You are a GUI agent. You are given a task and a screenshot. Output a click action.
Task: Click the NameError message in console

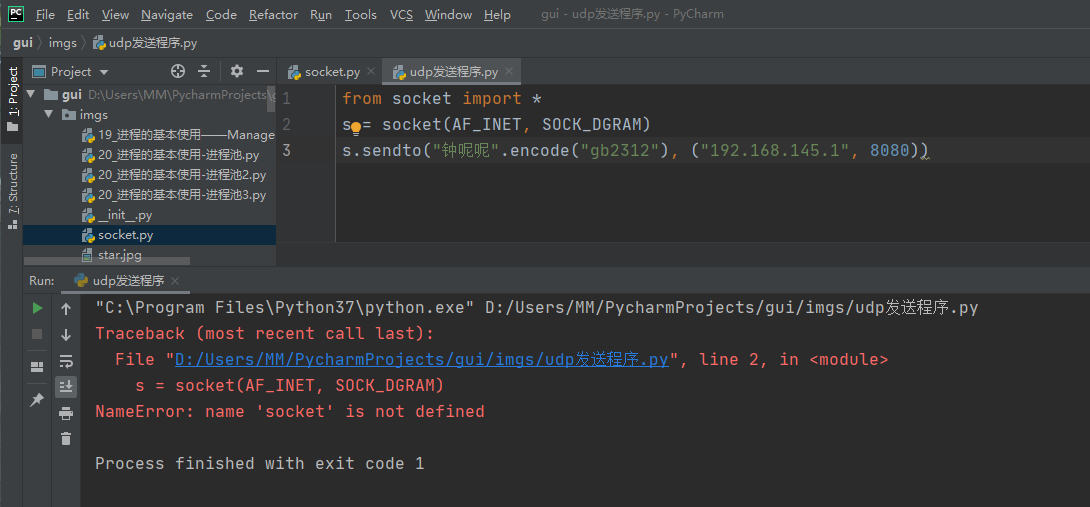[290, 412]
